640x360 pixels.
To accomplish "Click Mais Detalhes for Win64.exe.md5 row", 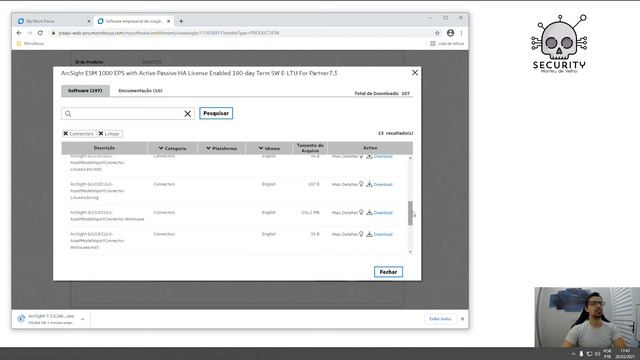I will coord(344,234).
